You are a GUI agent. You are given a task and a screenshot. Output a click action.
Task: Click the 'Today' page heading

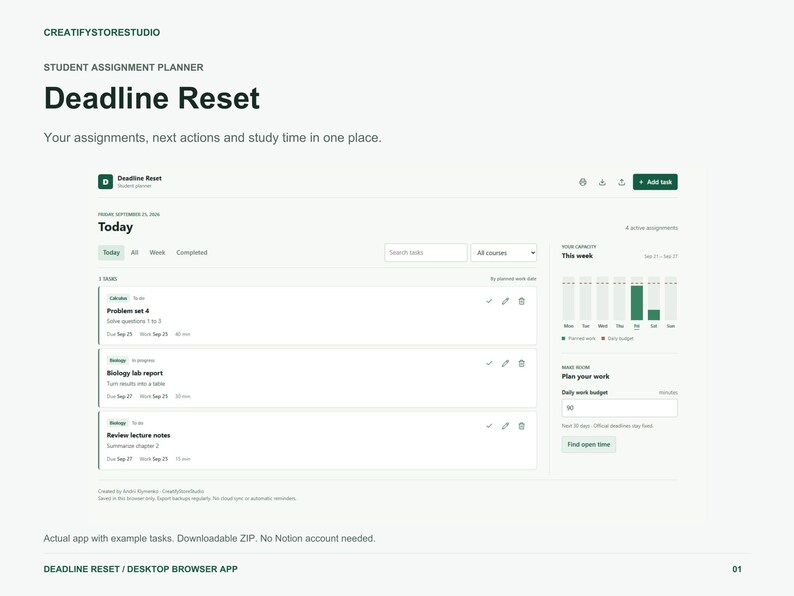point(115,227)
